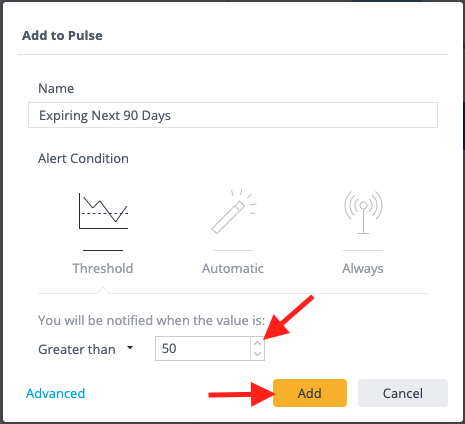The image size is (465, 424).
Task: Click the underline beneath the Threshold icon
Action: 103,250
